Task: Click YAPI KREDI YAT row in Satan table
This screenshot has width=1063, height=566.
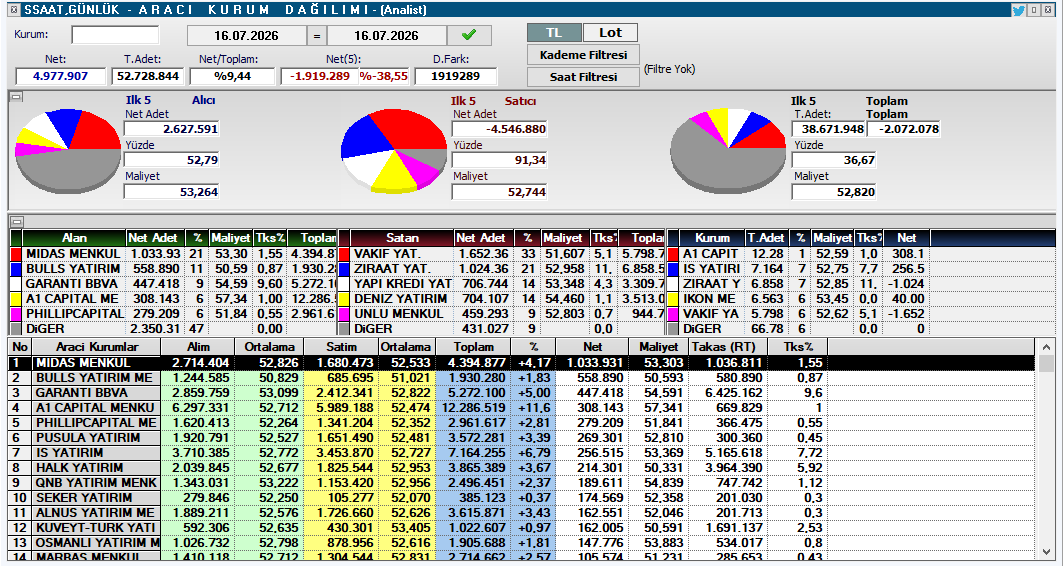Action: pos(502,283)
